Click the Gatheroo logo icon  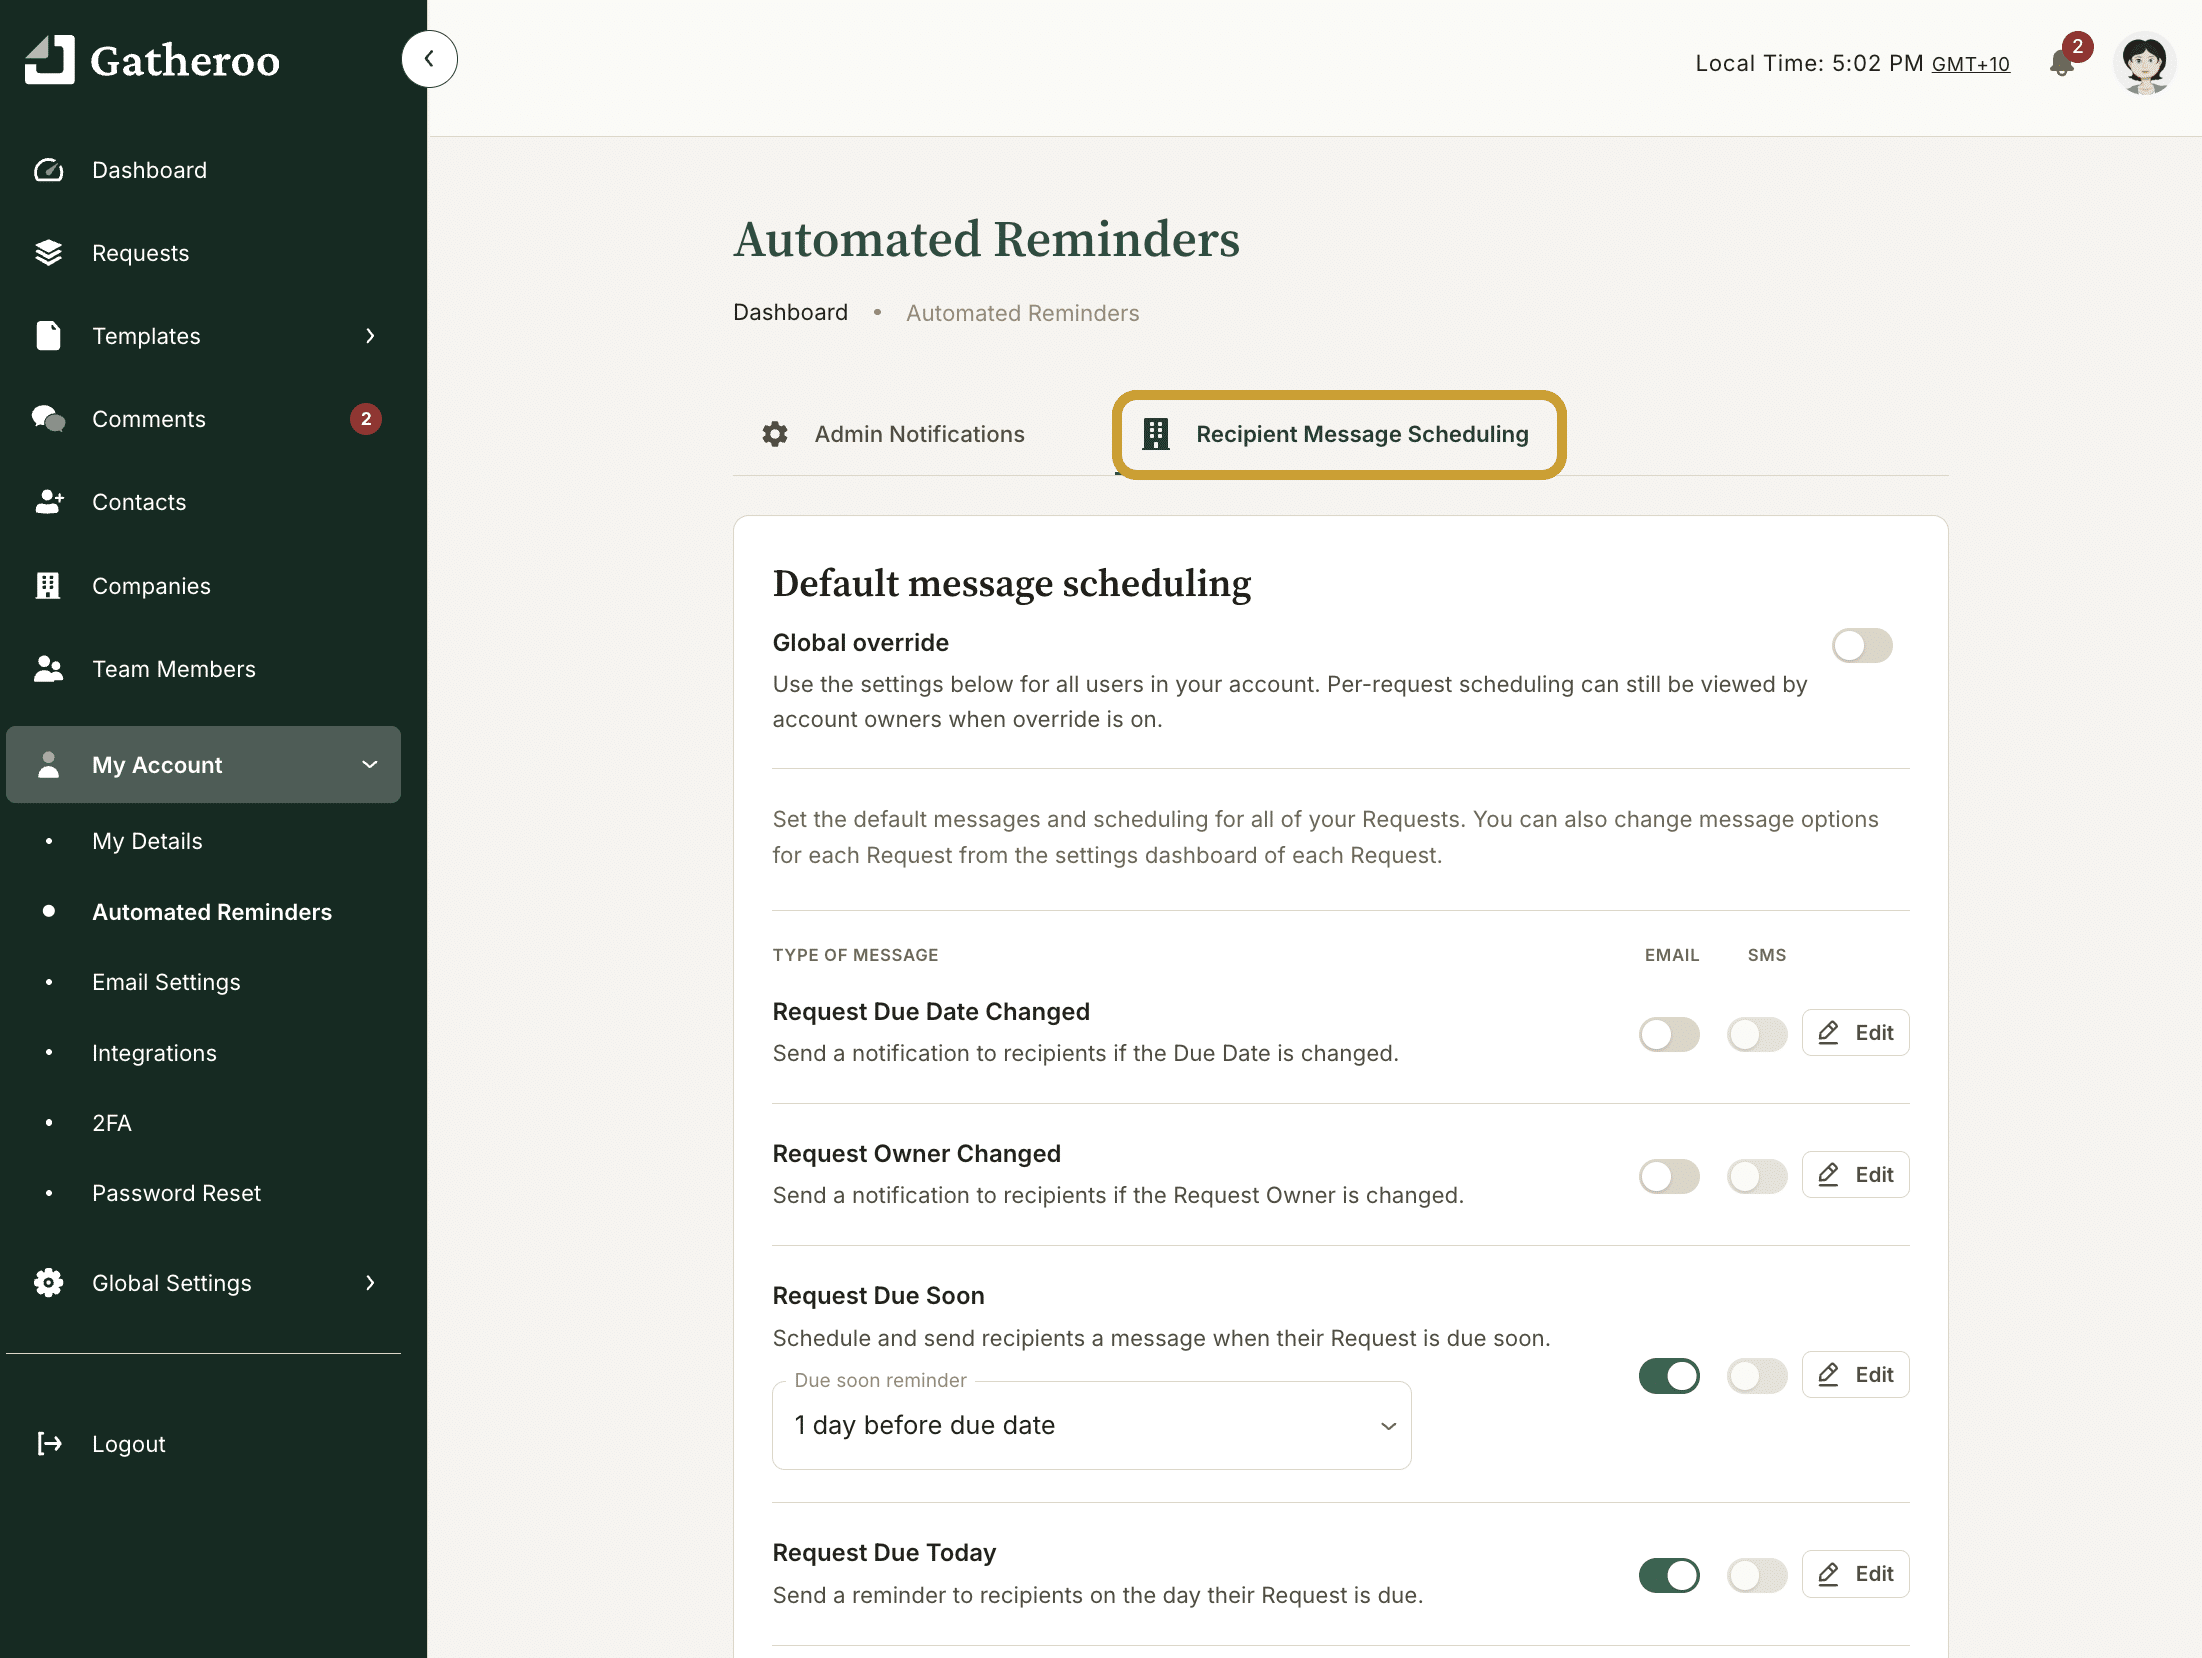pos(50,60)
